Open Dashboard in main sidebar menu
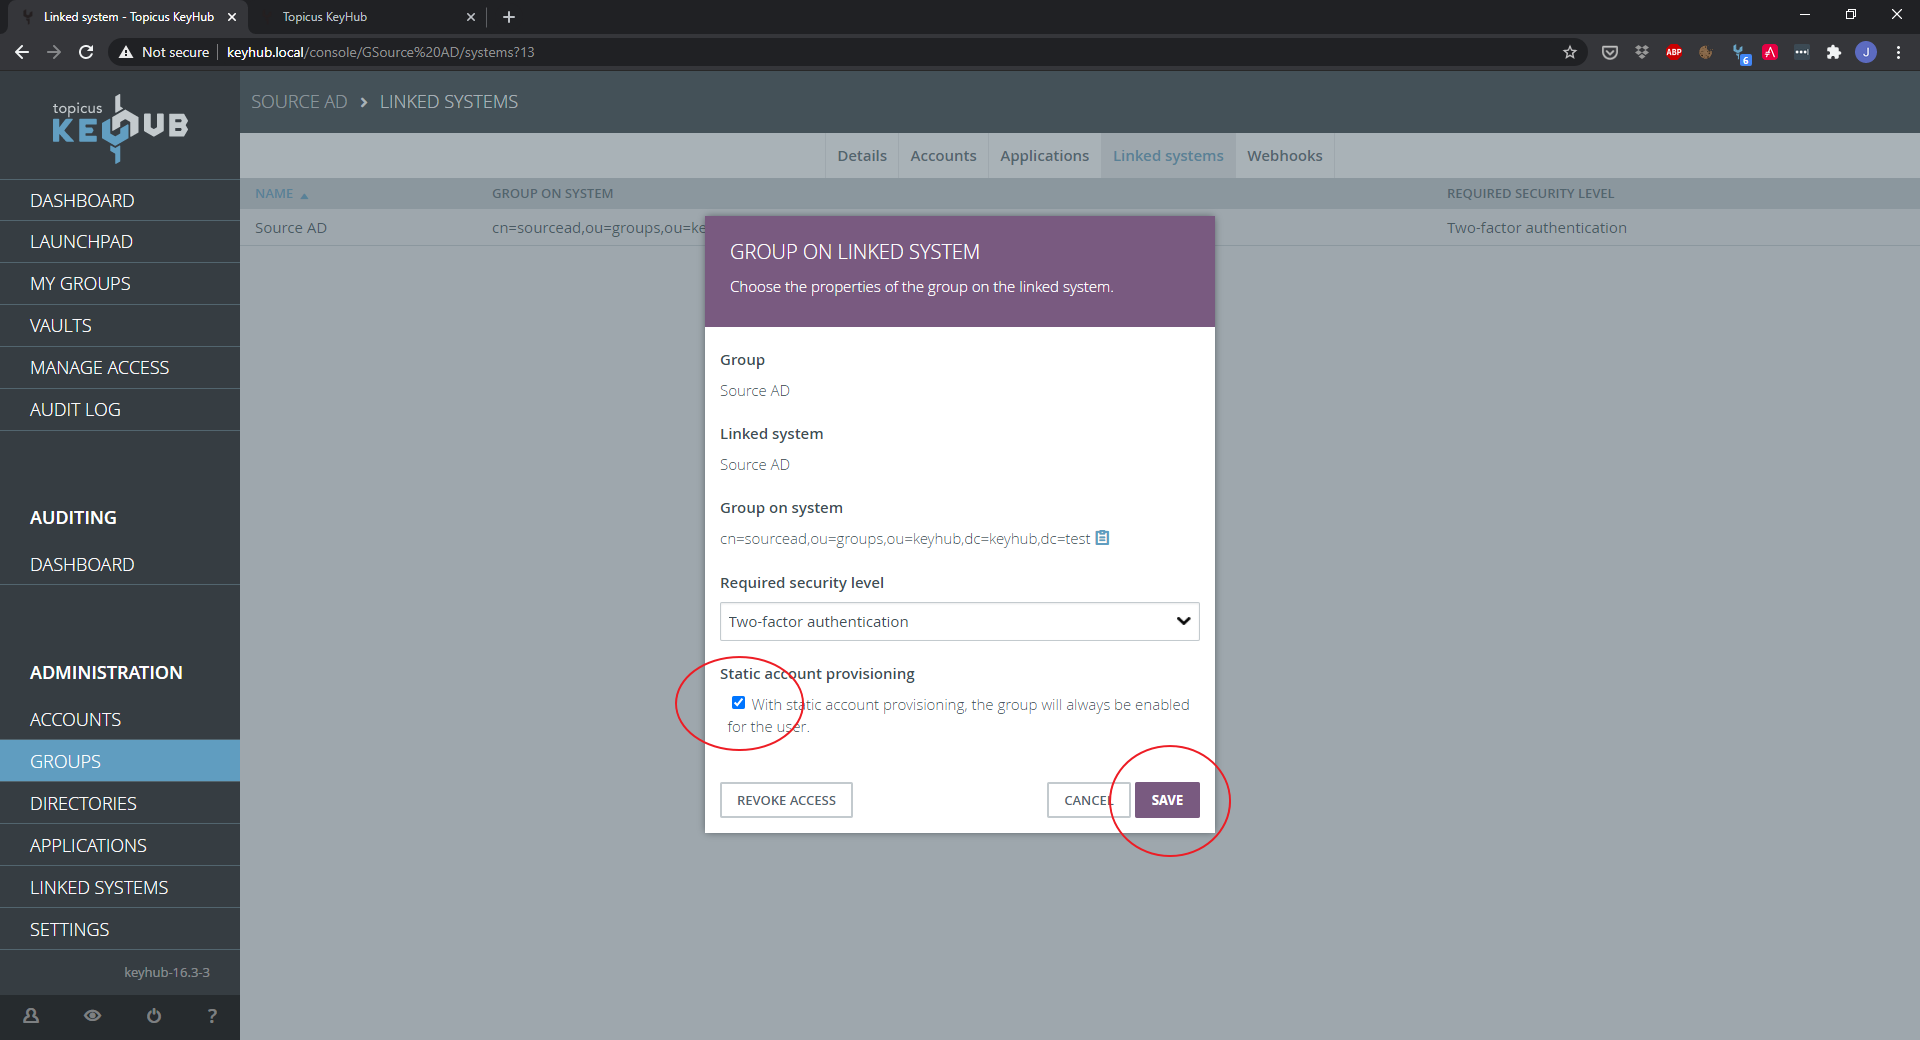Viewport: 1920px width, 1040px height. pyautogui.click(x=120, y=201)
